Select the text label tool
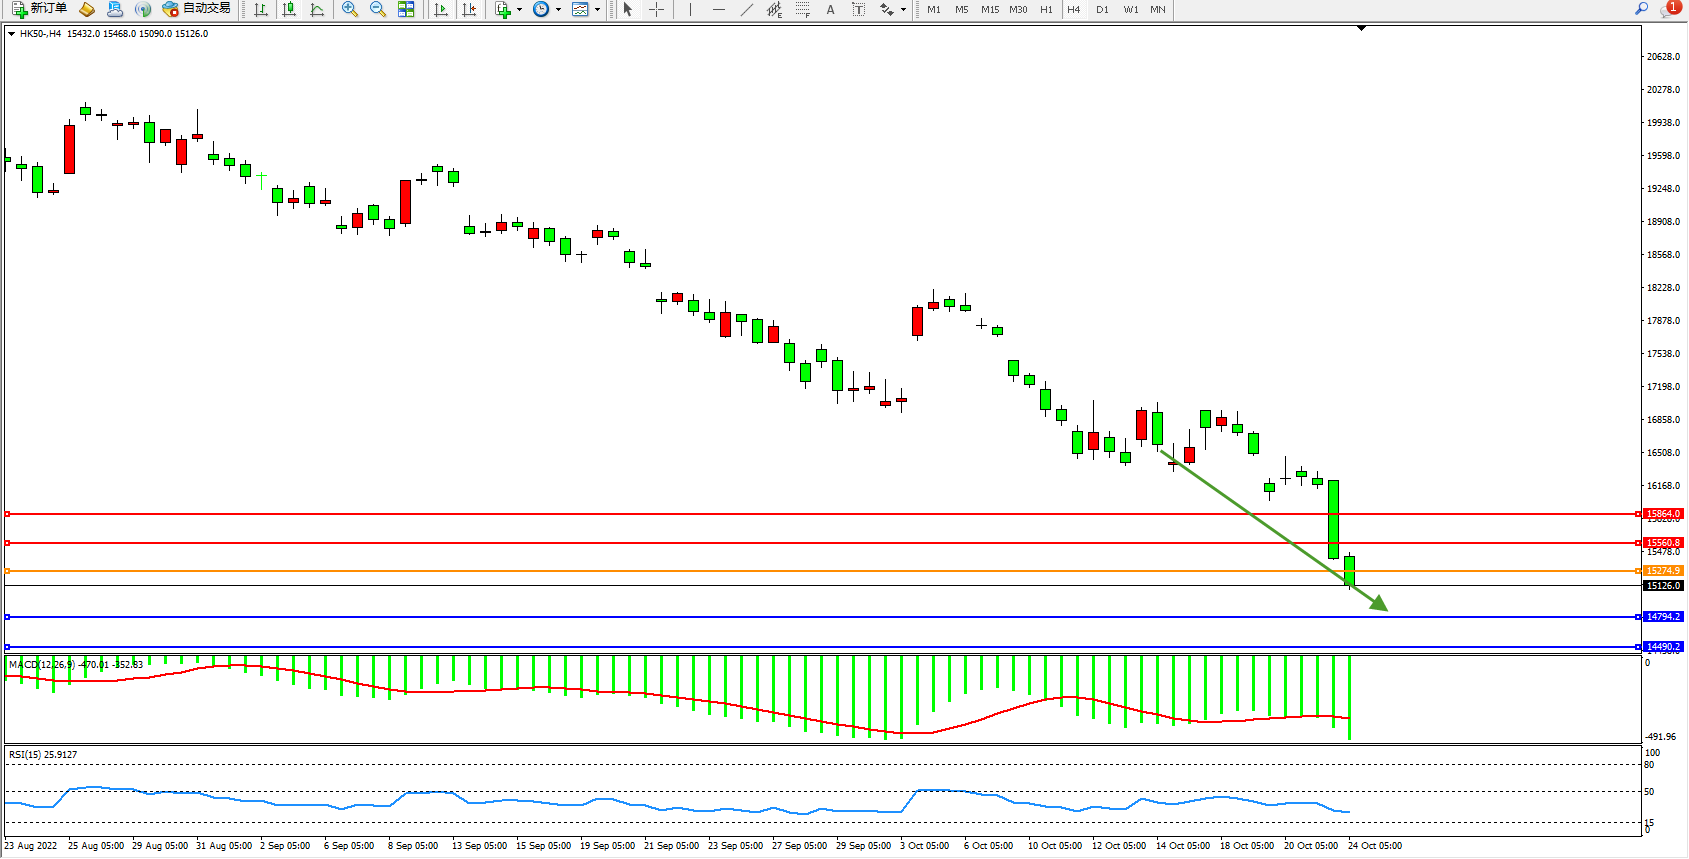Screen dimensions: 1689x859 [x=830, y=9]
